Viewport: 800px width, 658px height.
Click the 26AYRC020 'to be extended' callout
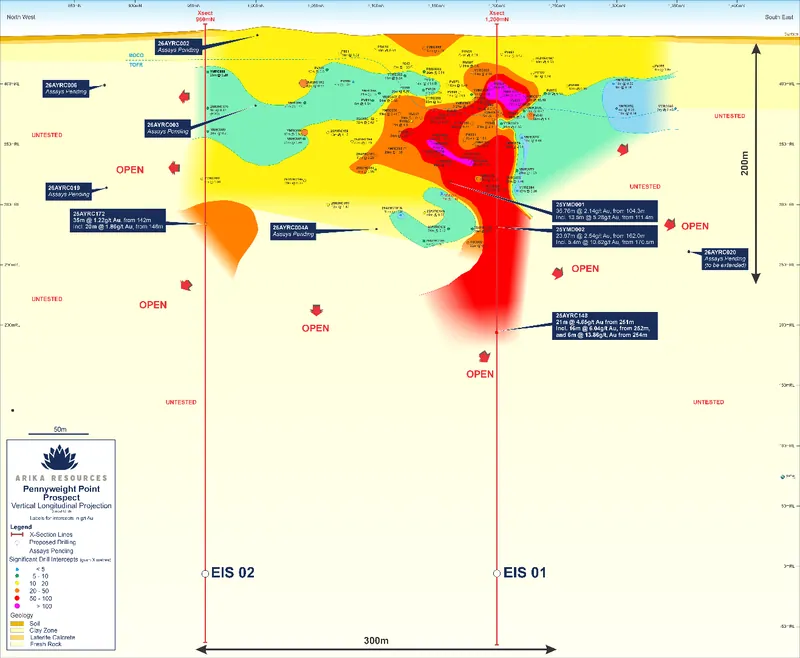pyautogui.click(x=725, y=259)
